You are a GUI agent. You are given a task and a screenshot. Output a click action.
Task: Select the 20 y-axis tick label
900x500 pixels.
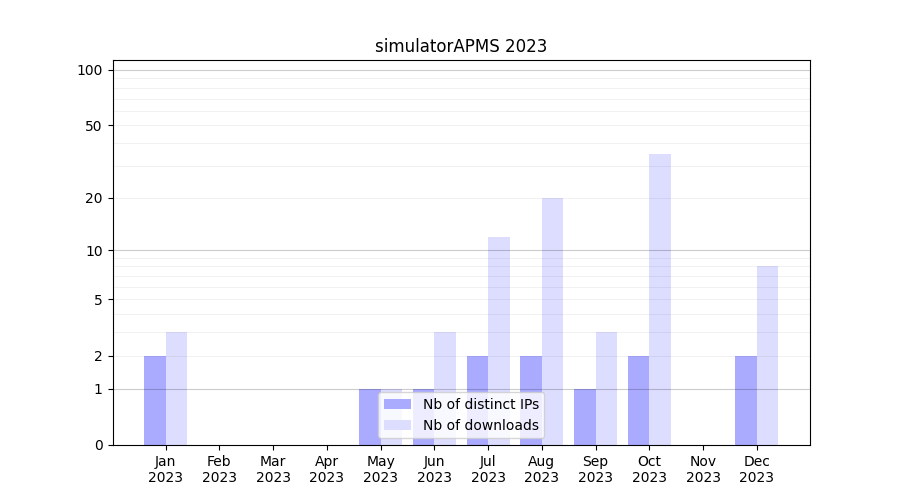point(94,198)
